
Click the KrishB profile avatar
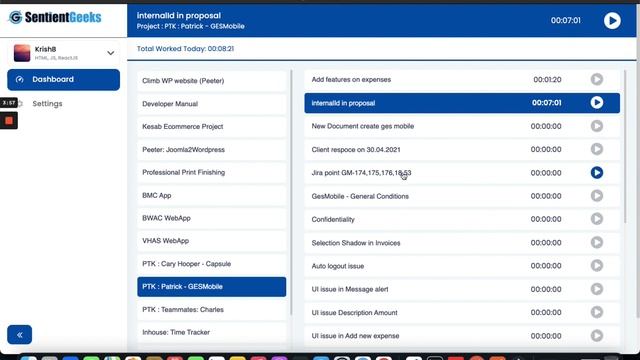22,53
